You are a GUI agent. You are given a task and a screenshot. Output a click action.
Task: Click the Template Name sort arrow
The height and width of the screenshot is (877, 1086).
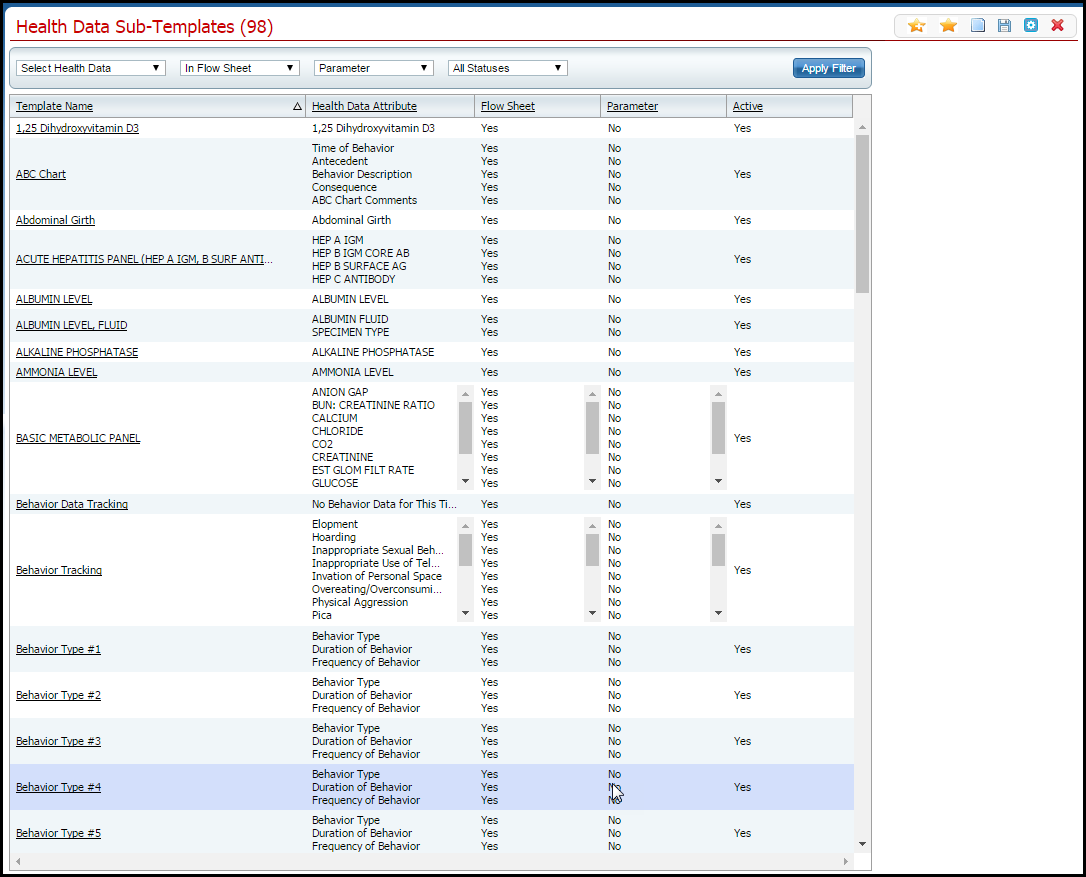click(x=297, y=106)
